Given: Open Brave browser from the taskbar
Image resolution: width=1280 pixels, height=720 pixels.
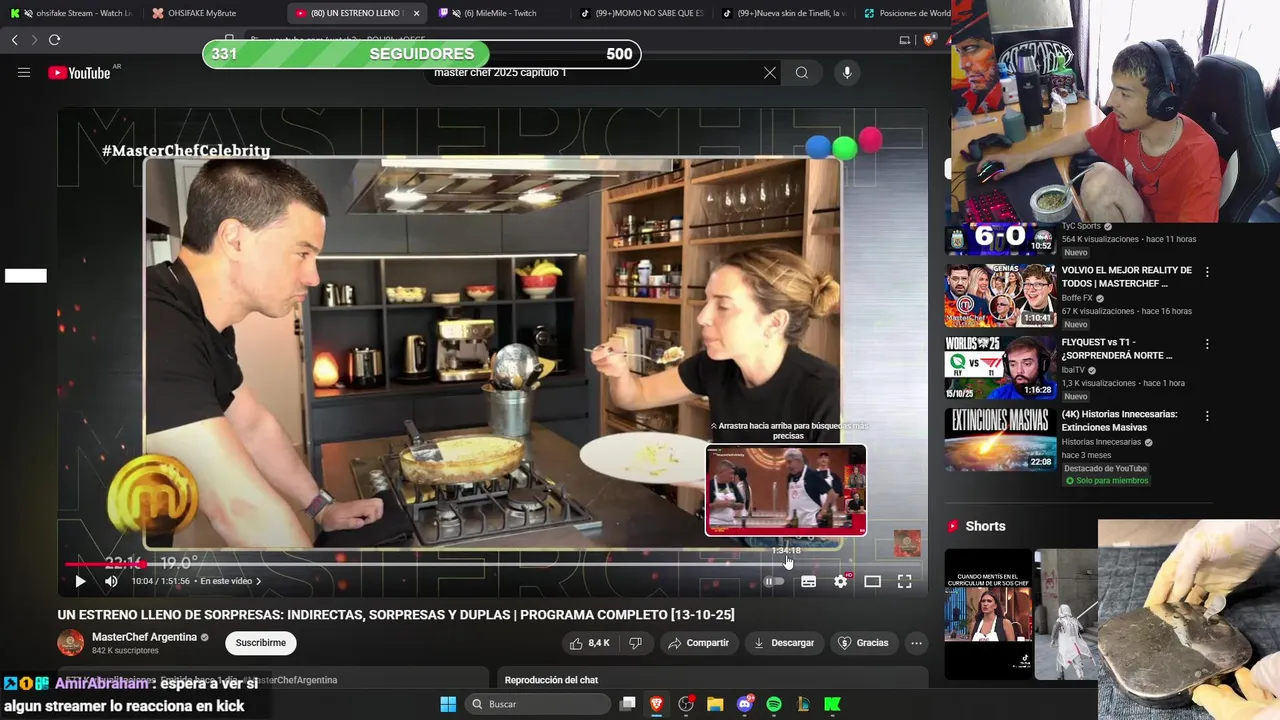Looking at the screenshot, I should [657, 704].
